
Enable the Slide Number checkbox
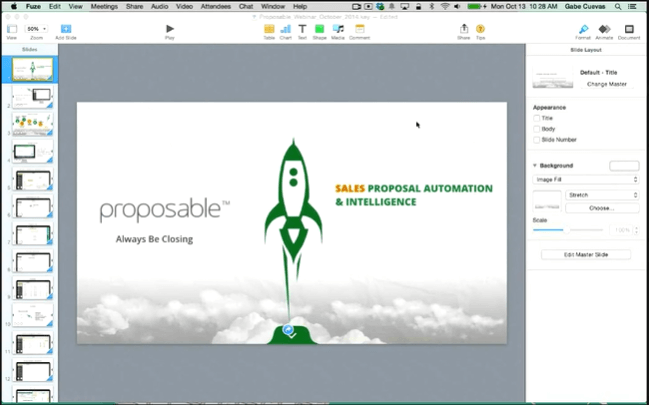[x=536, y=140]
